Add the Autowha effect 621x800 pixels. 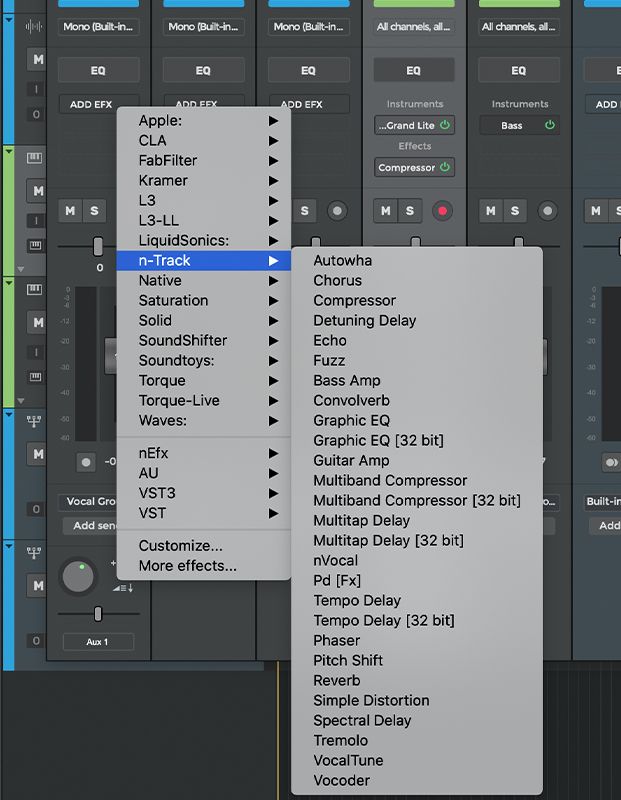point(416,260)
